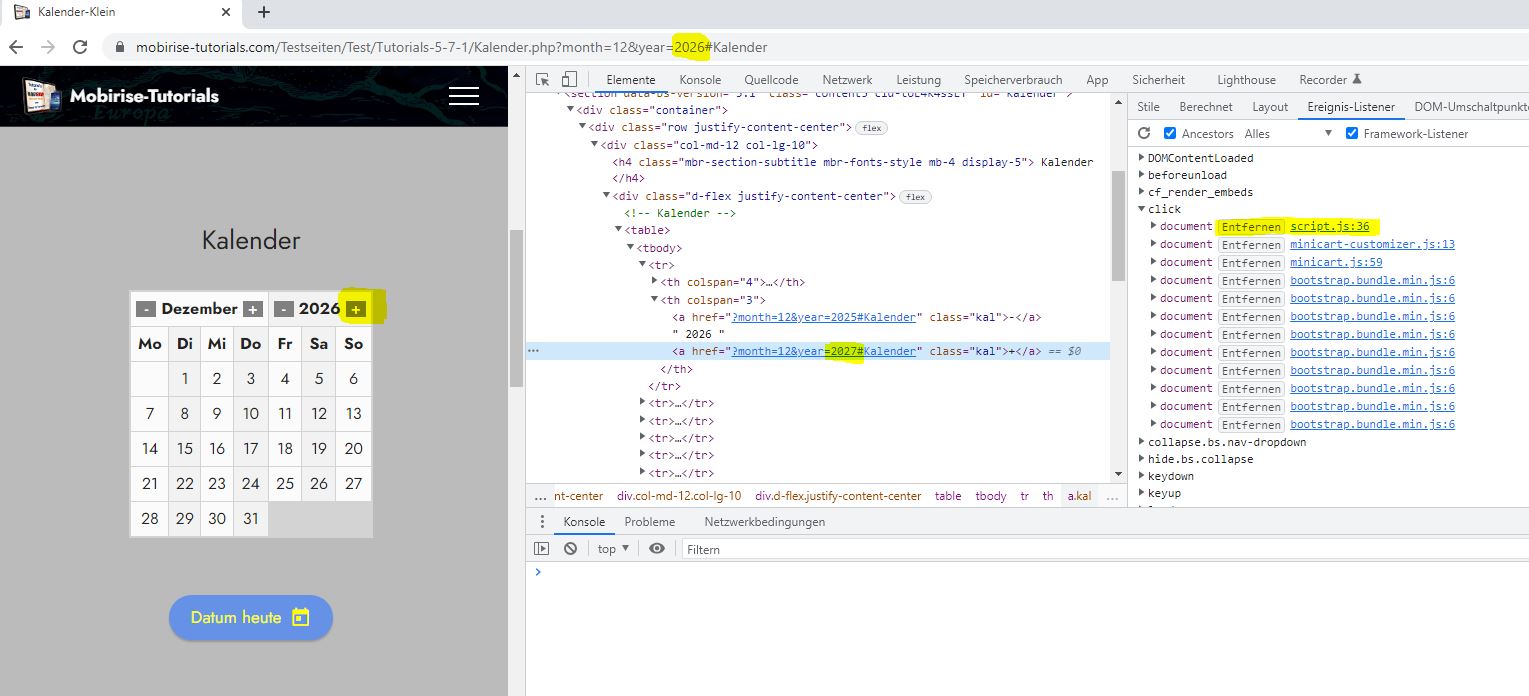Show the console sidebar icon
1529x696 pixels.
tap(541, 549)
